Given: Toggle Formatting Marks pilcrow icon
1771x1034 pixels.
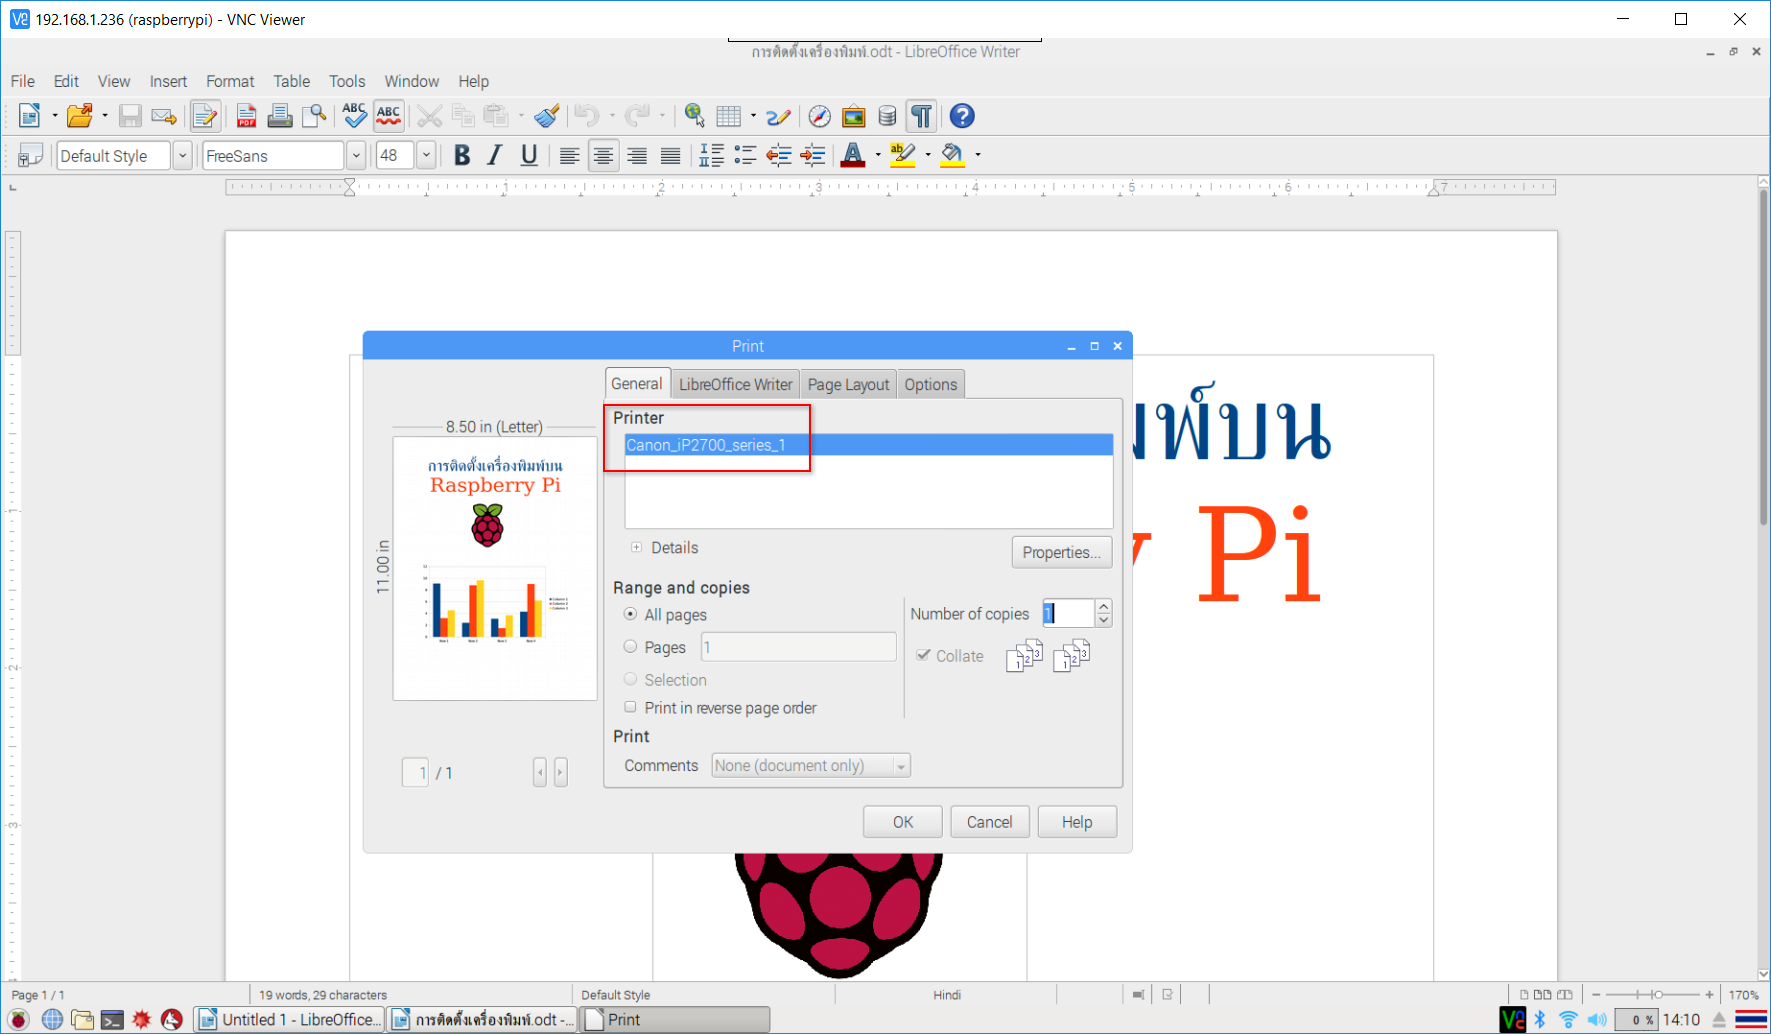Looking at the screenshot, I should (x=921, y=116).
